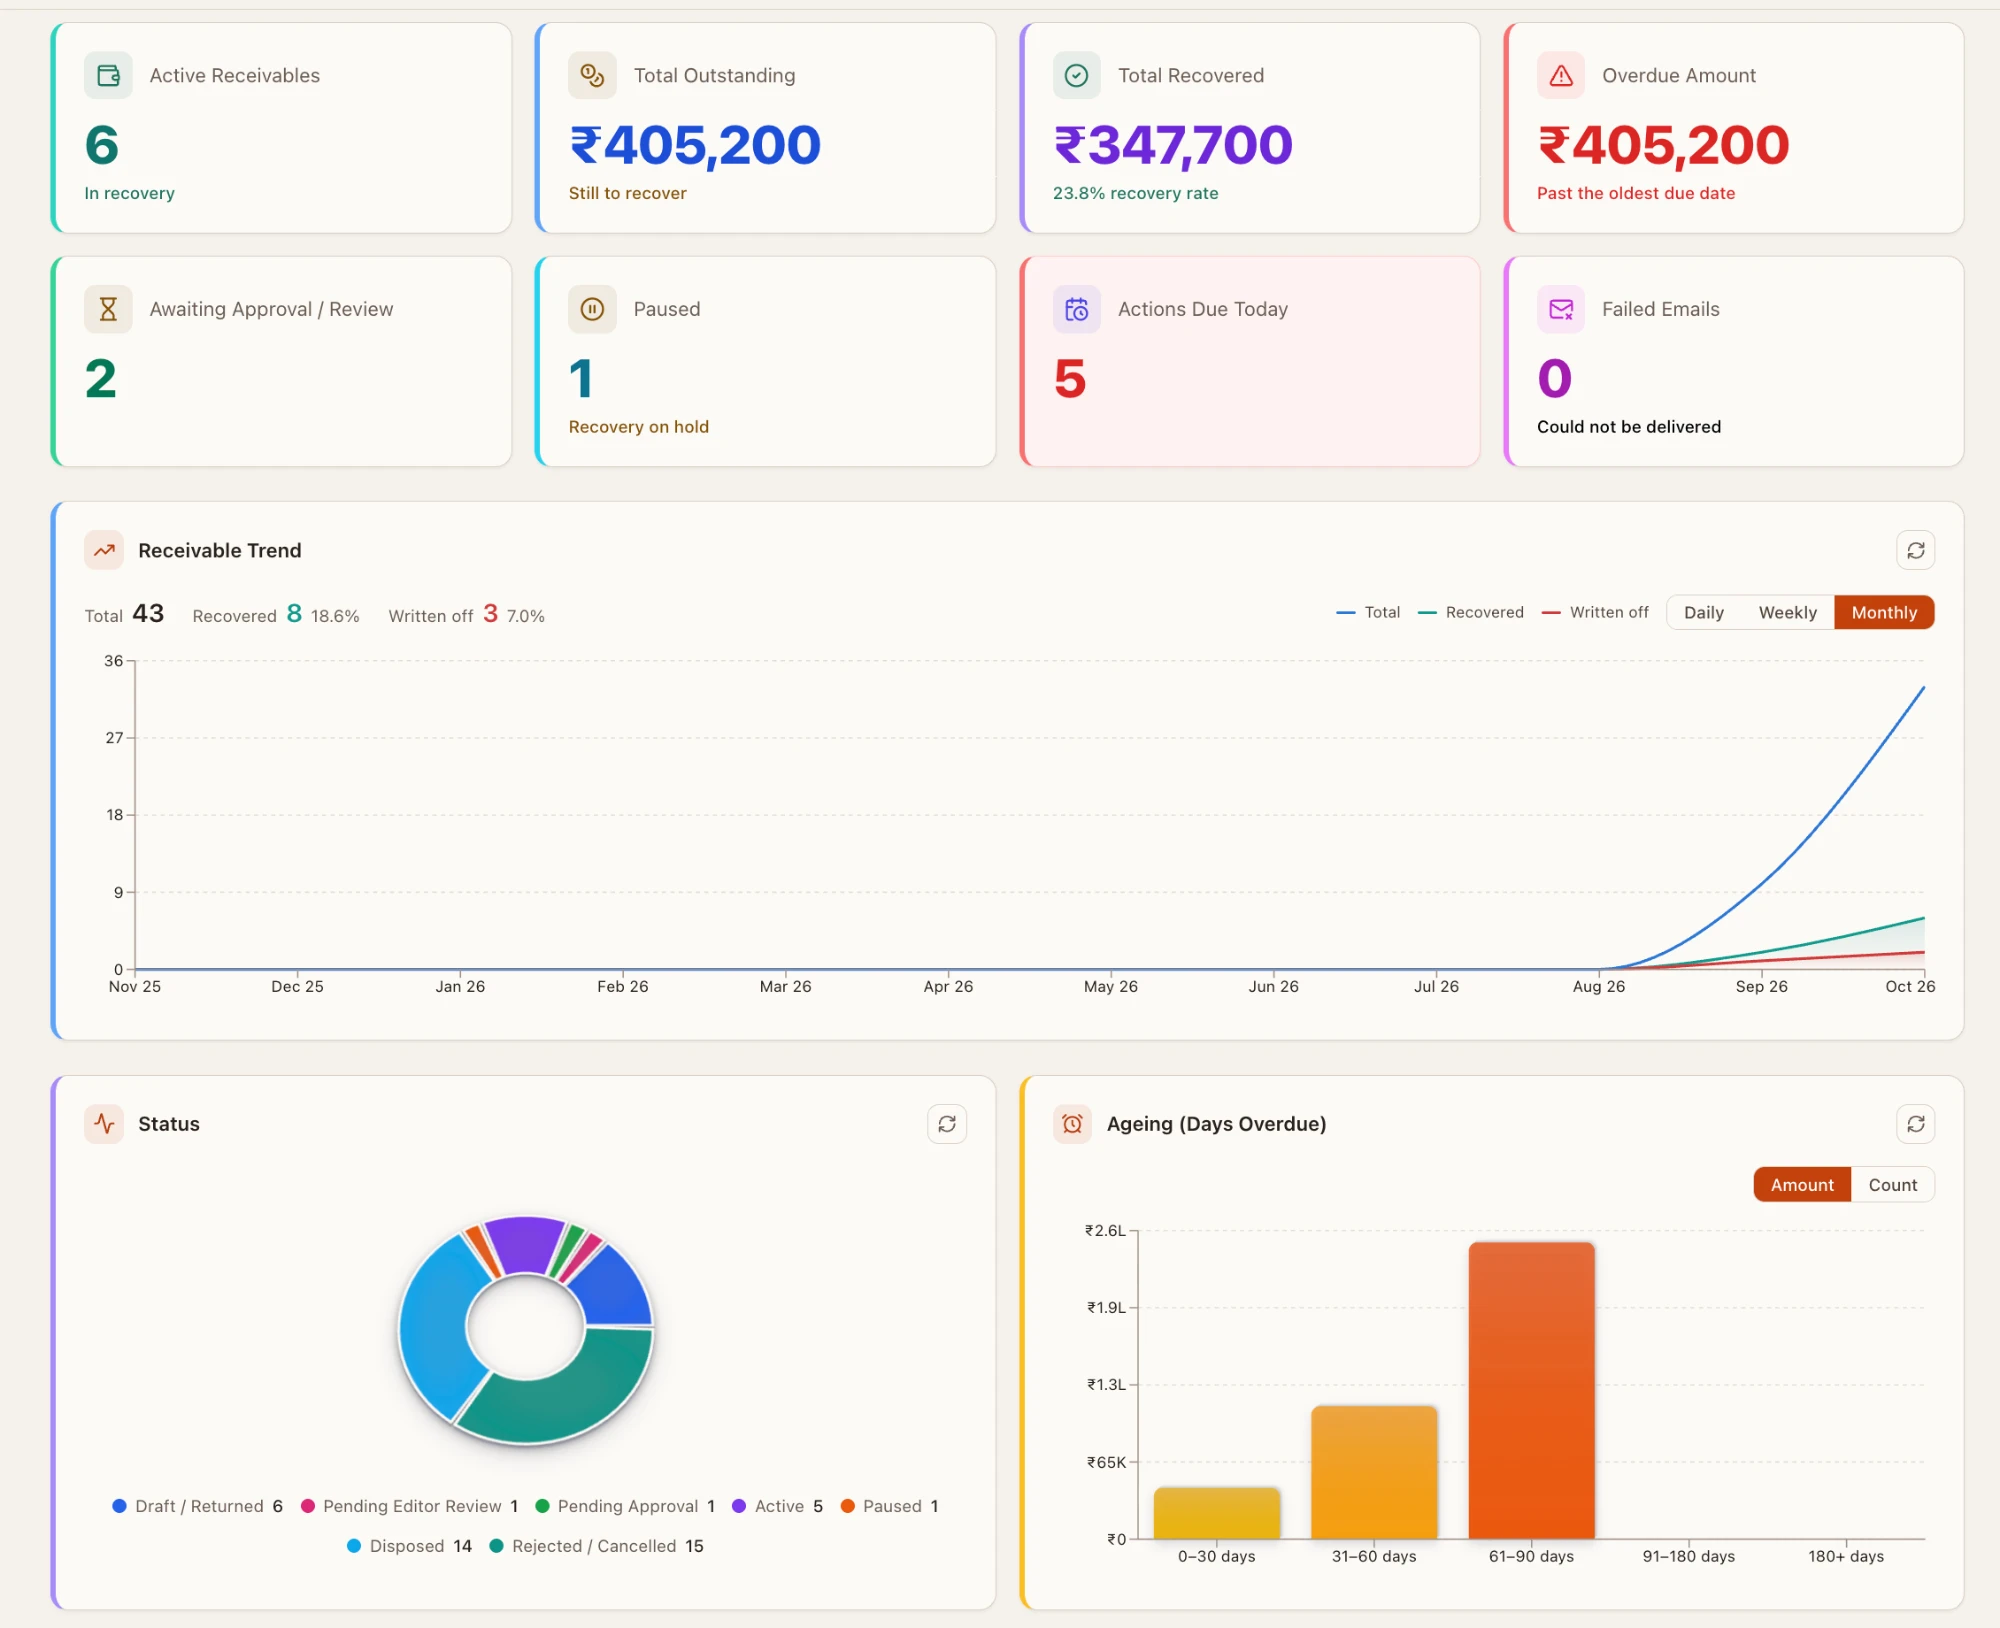The width and height of the screenshot is (2000, 1628).
Task: Click the Pending Approval legend entry
Action: point(626,1506)
